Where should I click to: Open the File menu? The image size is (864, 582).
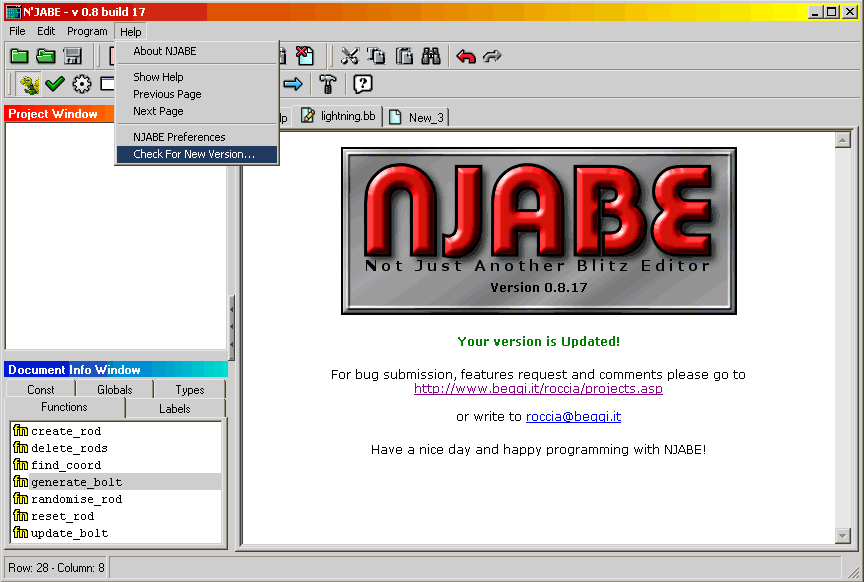tap(17, 31)
